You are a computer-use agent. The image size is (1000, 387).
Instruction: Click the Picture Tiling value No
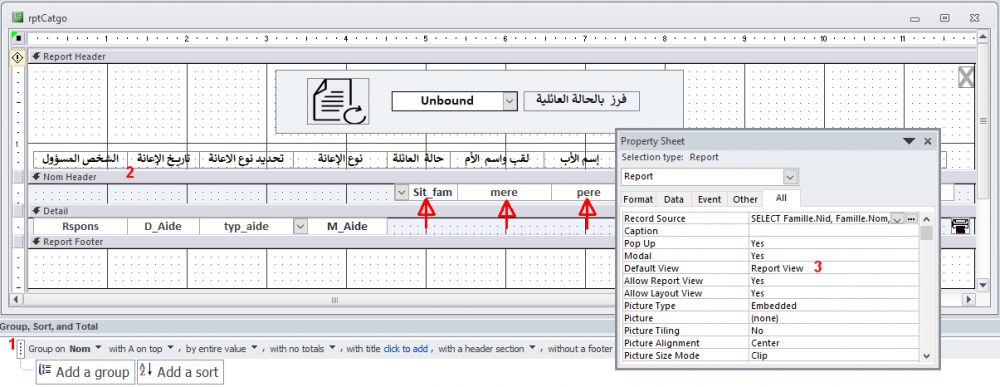834,330
